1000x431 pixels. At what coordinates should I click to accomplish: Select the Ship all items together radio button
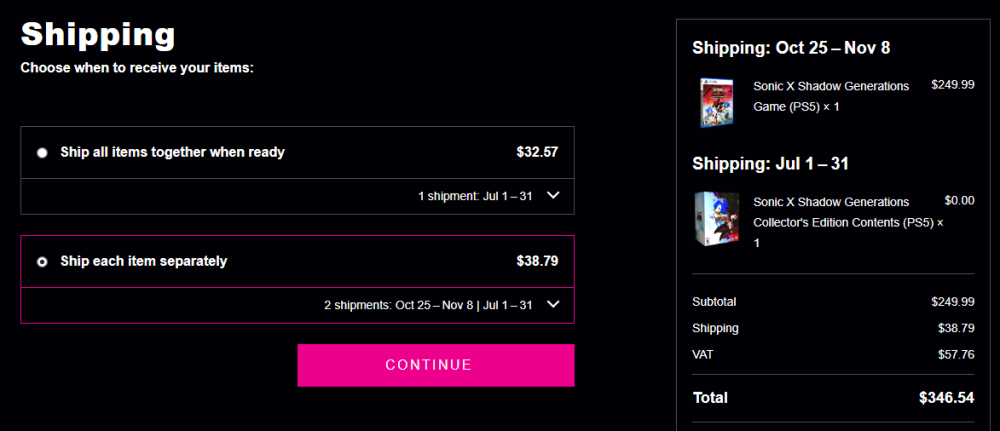(x=42, y=153)
